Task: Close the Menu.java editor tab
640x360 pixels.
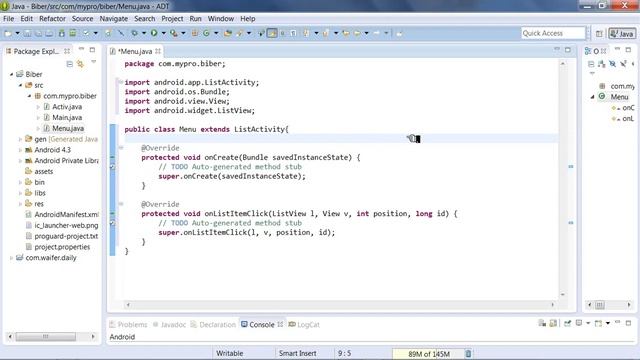Action: click(158, 51)
